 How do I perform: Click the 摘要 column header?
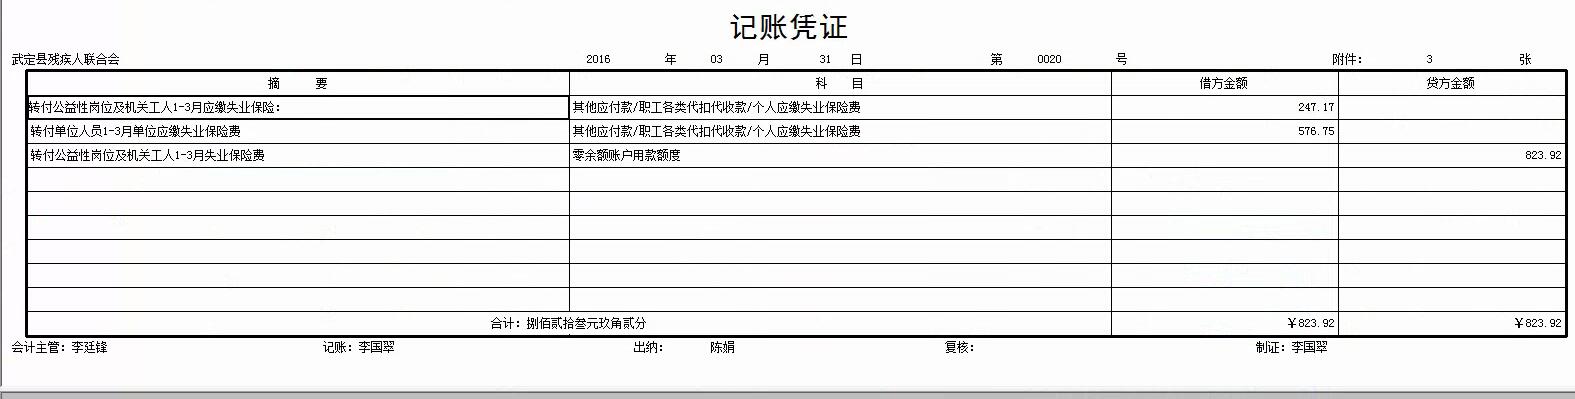pos(298,83)
